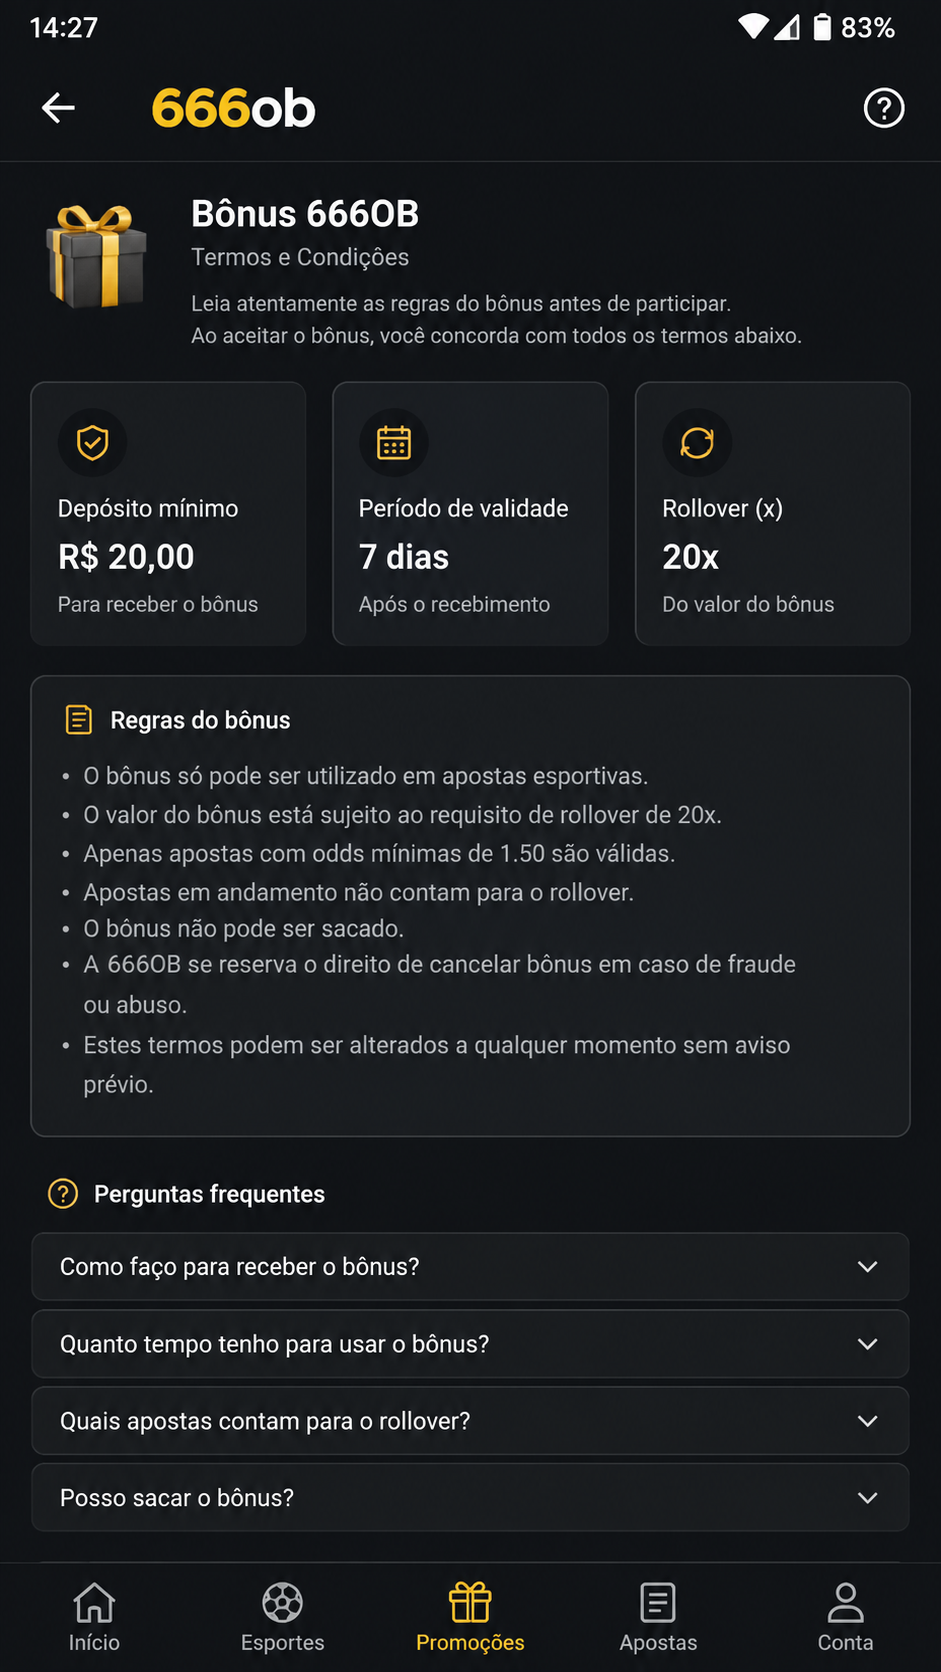Image resolution: width=941 pixels, height=1672 pixels.
Task: Switch to the Conta tab
Action: click(x=846, y=1617)
